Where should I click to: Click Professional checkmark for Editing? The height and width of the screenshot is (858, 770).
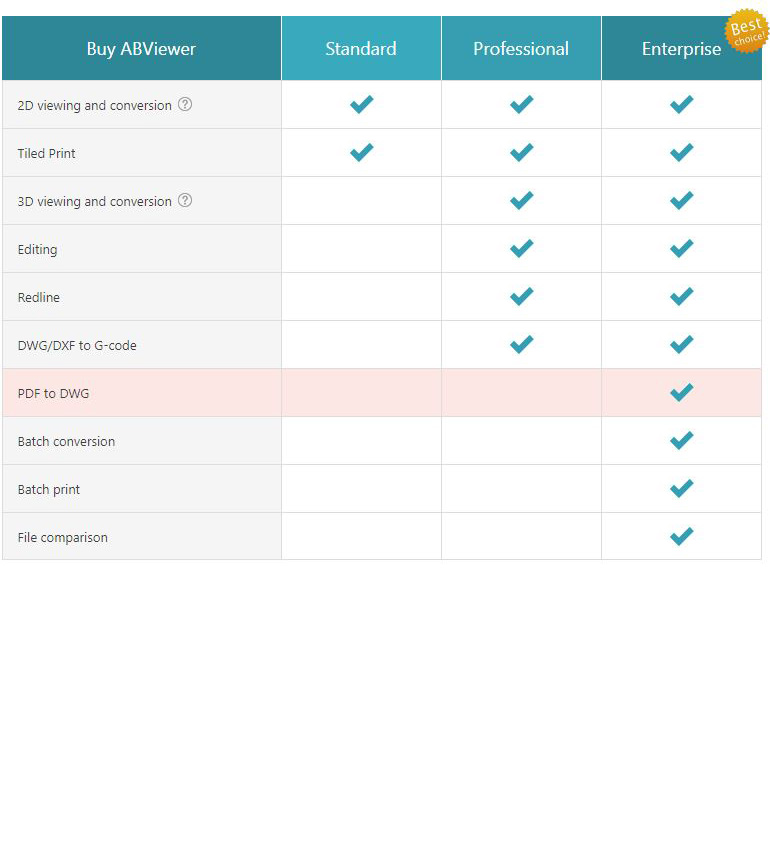pyautogui.click(x=522, y=248)
